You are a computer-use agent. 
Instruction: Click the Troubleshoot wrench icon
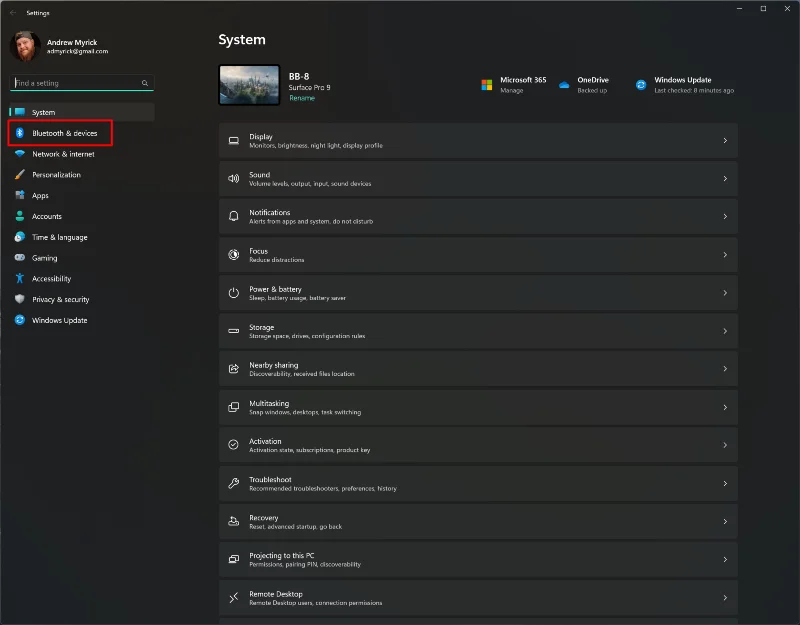pyautogui.click(x=234, y=483)
